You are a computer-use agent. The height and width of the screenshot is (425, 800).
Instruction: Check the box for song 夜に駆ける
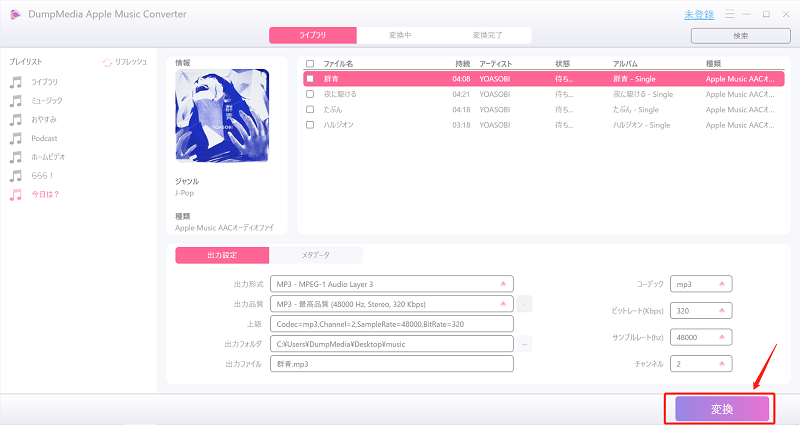[310, 94]
